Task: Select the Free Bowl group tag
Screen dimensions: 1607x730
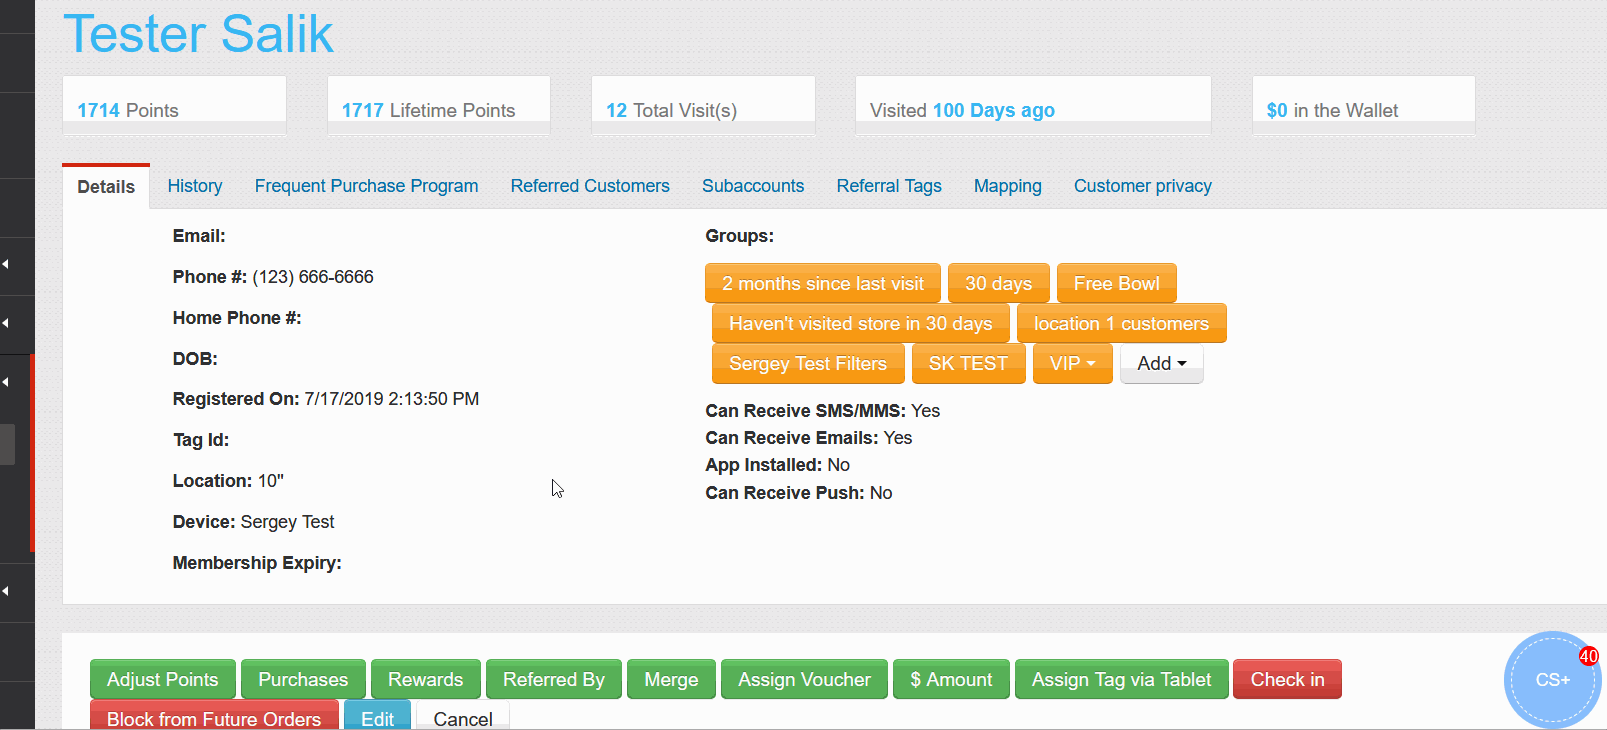Action: coord(1117,284)
